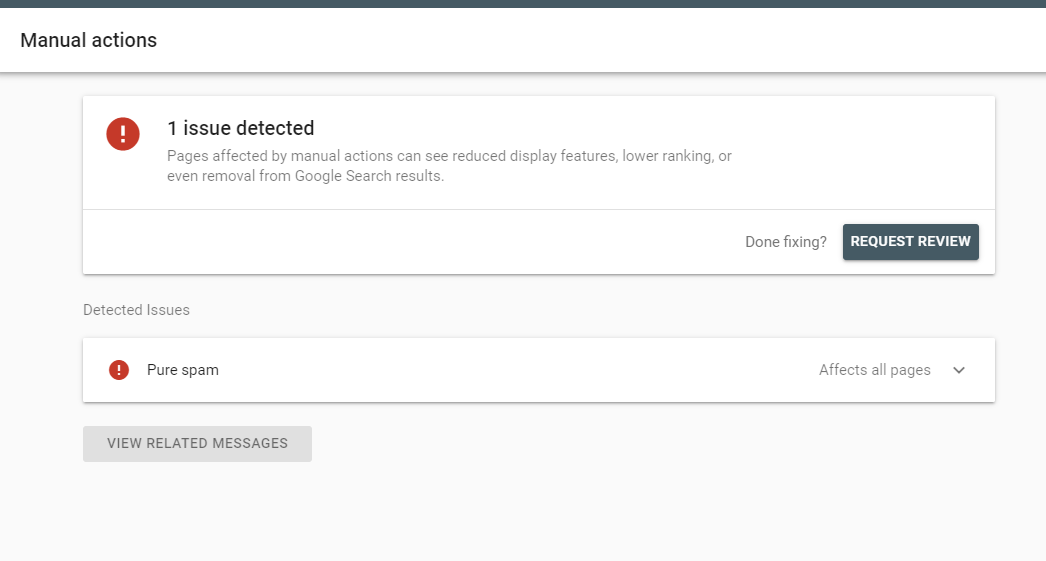Click the 'Pages affected by manual actions' sentence
This screenshot has width=1046, height=561.
(449, 157)
